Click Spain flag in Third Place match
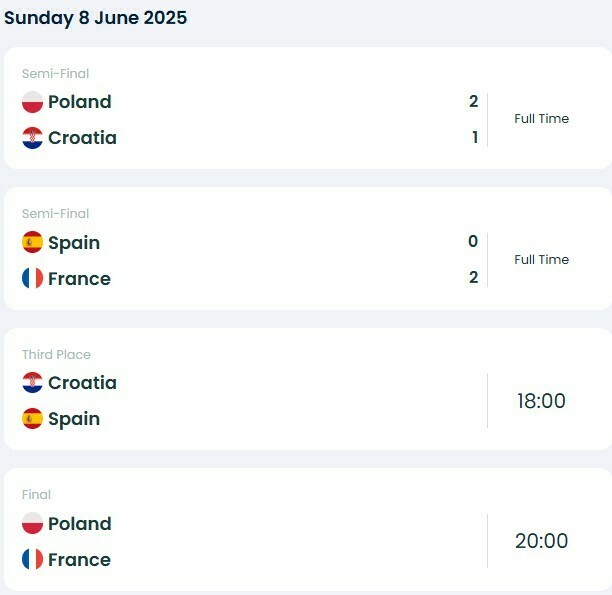 (32, 419)
